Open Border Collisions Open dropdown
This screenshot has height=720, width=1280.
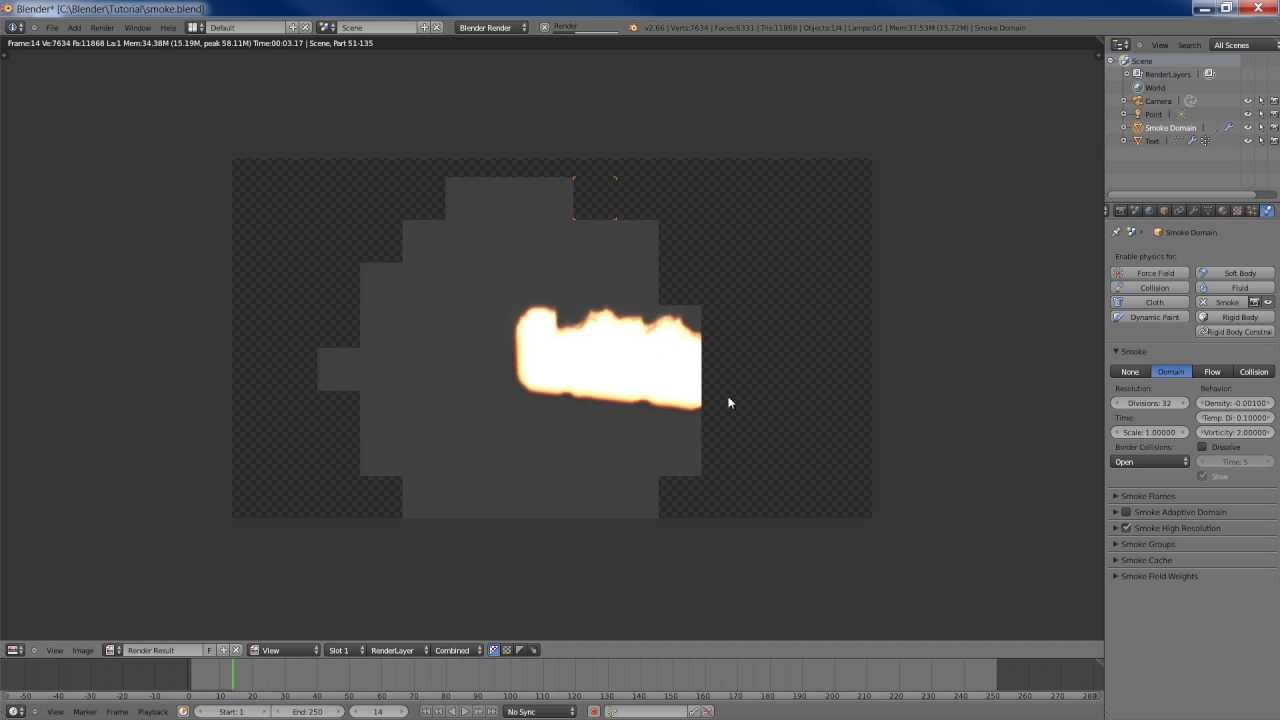(x=1151, y=462)
